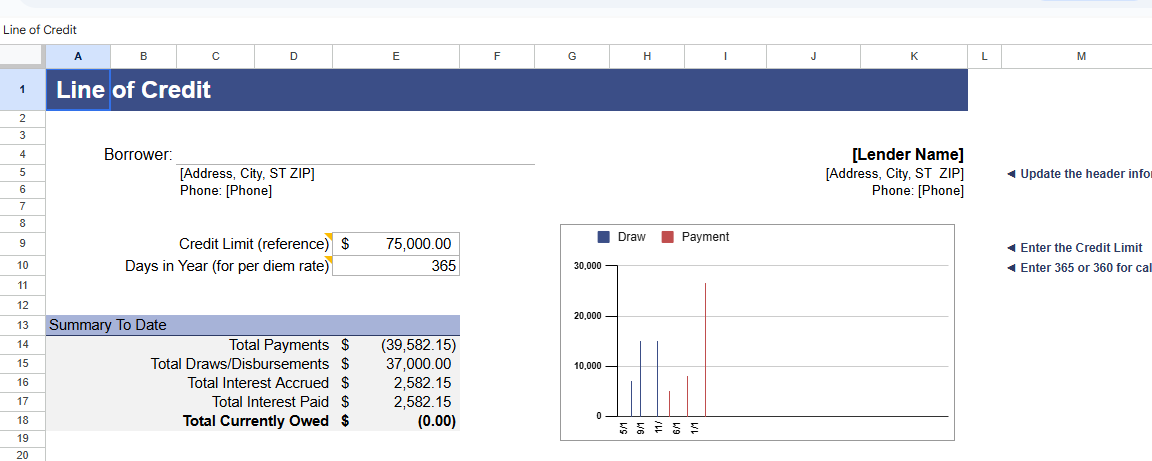The height and width of the screenshot is (461, 1152).
Task: Click the Payment legend label
Action: 705,237
